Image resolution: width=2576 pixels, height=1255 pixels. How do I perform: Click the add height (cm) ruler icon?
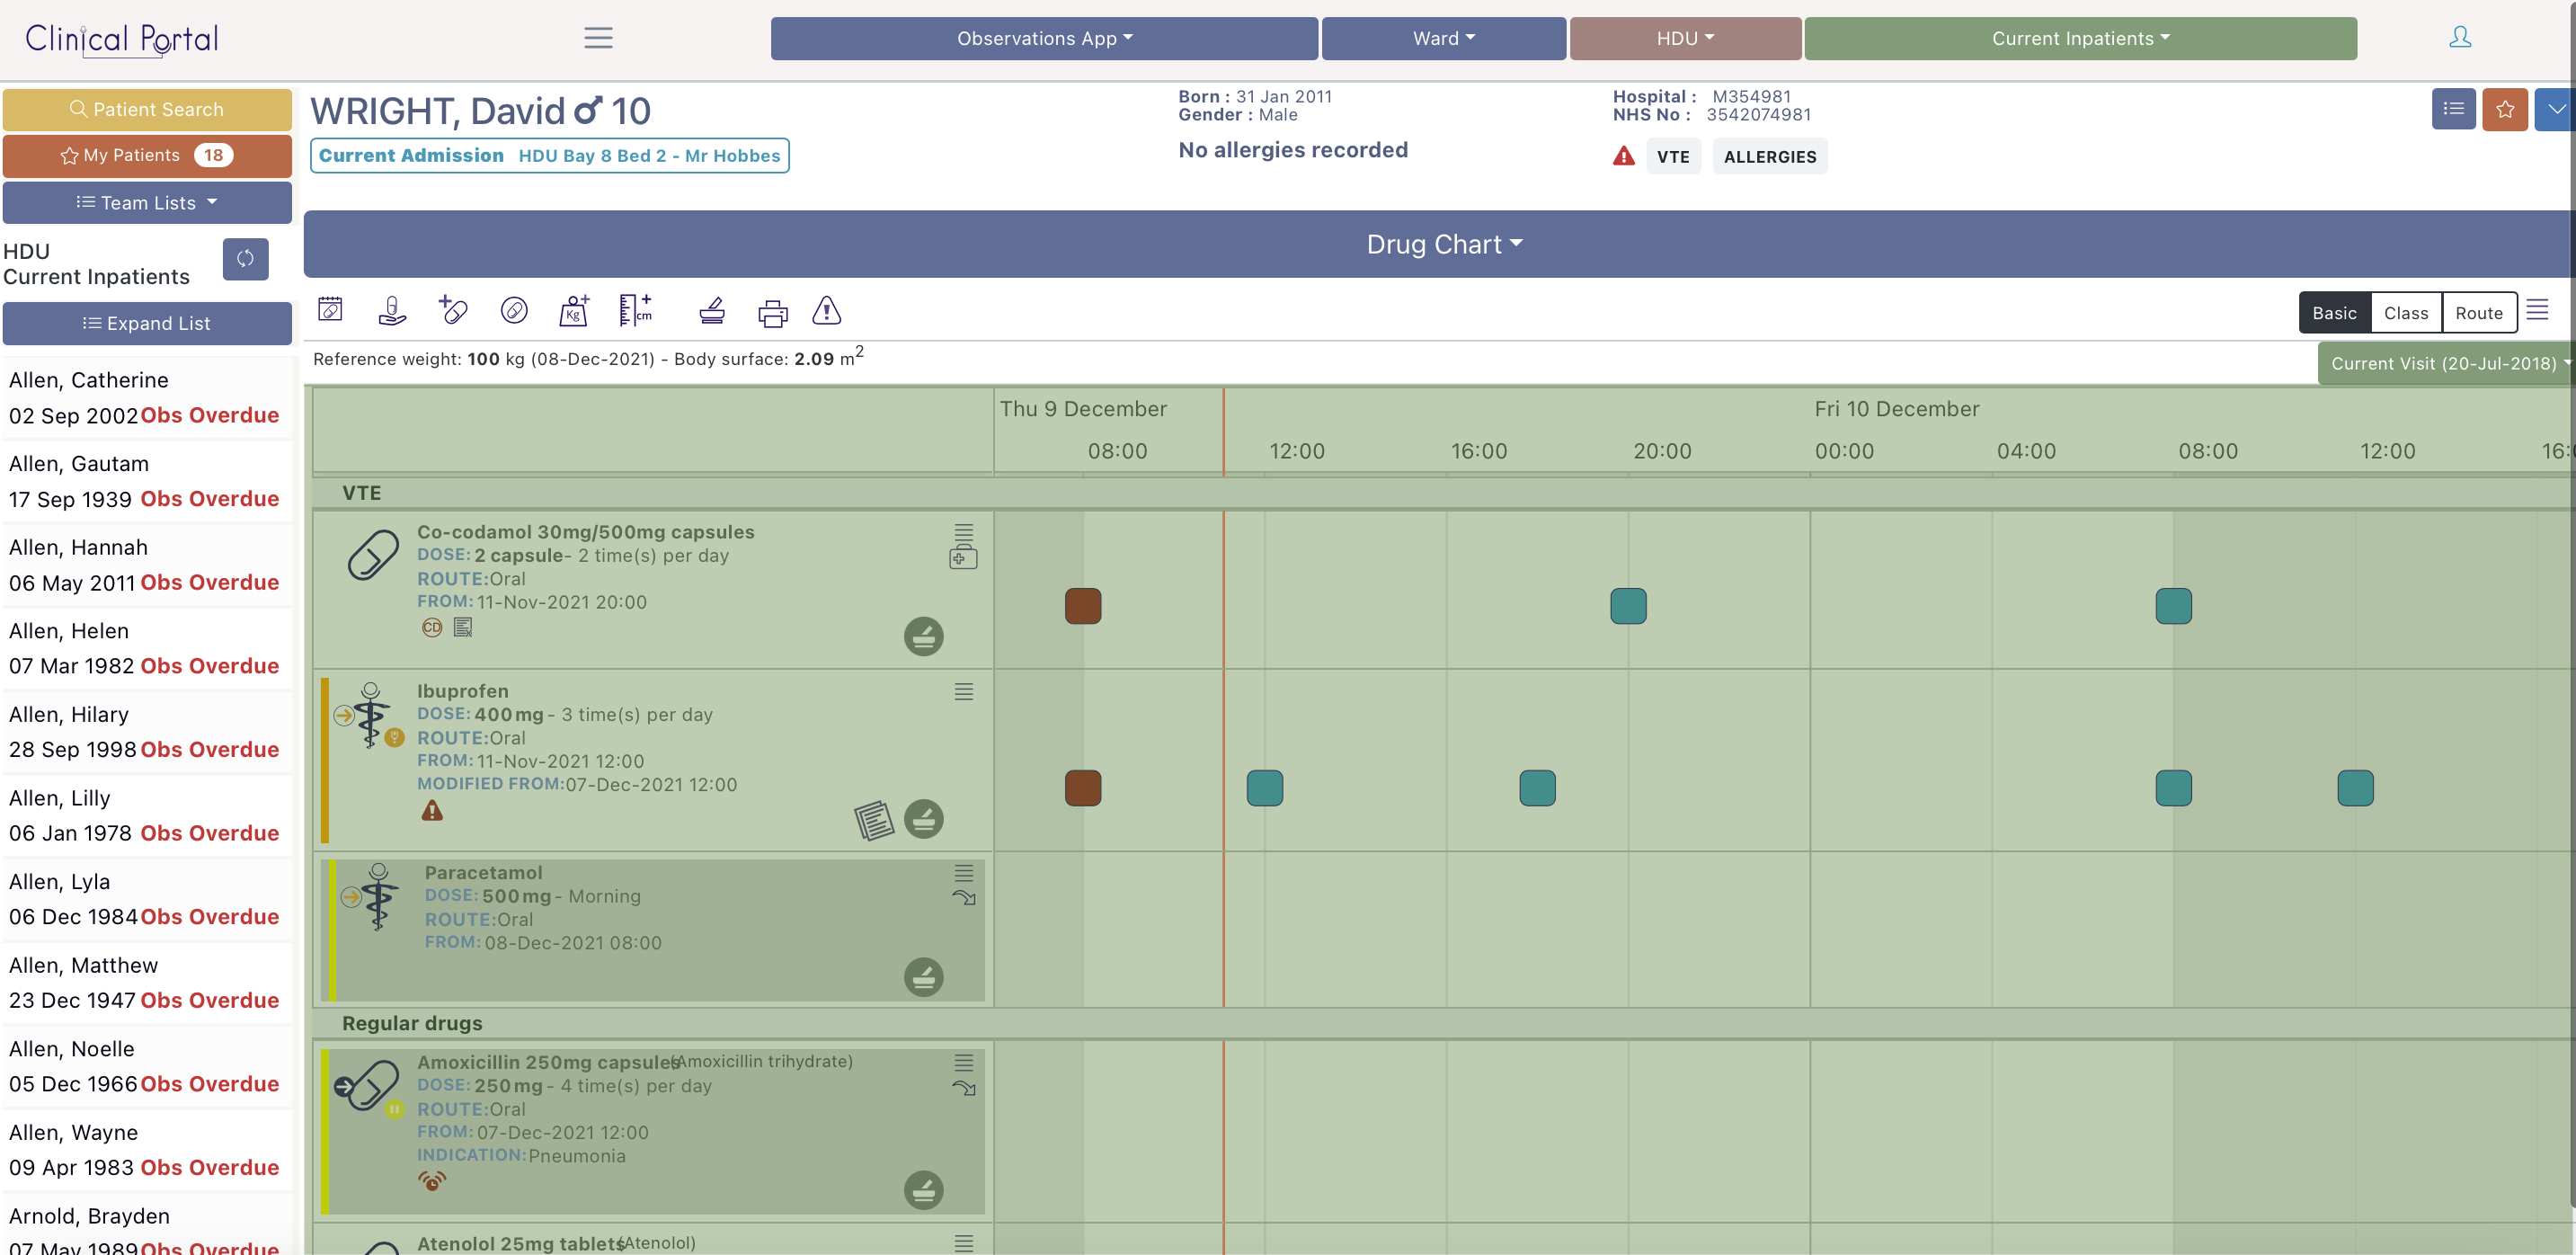[635, 311]
